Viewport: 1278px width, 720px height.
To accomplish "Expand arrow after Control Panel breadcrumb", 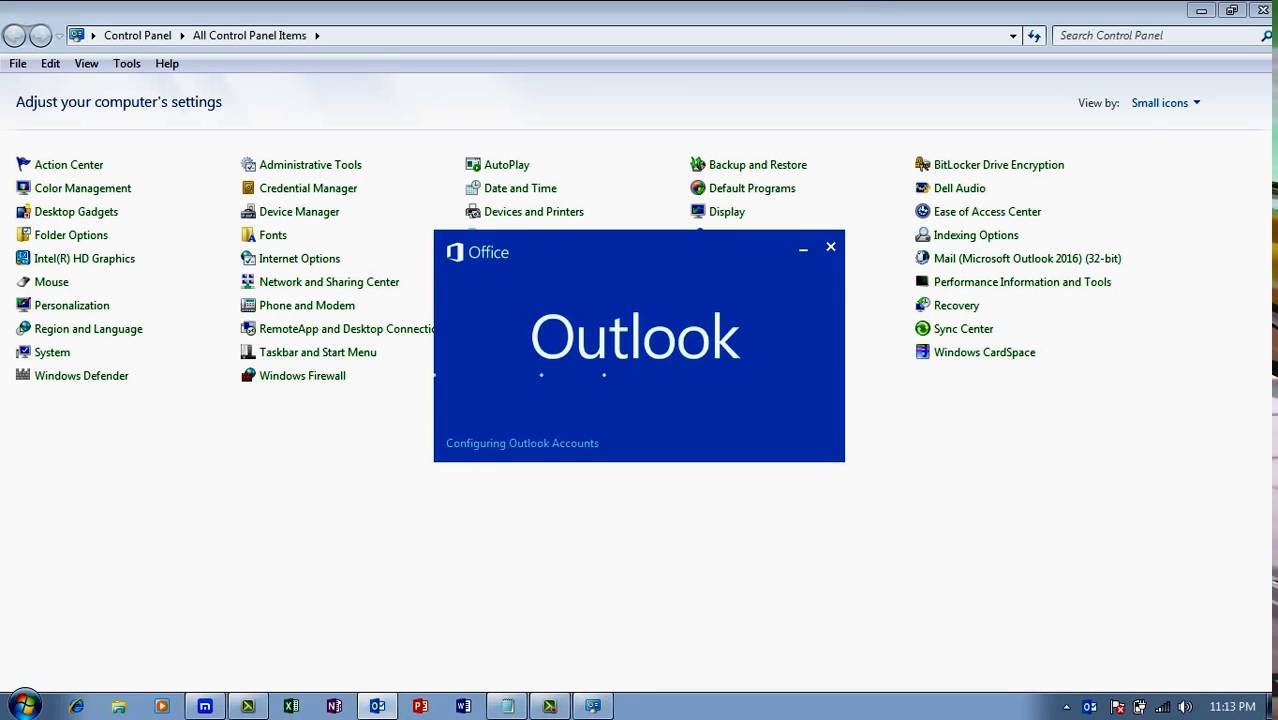I will pyautogui.click(x=182, y=36).
